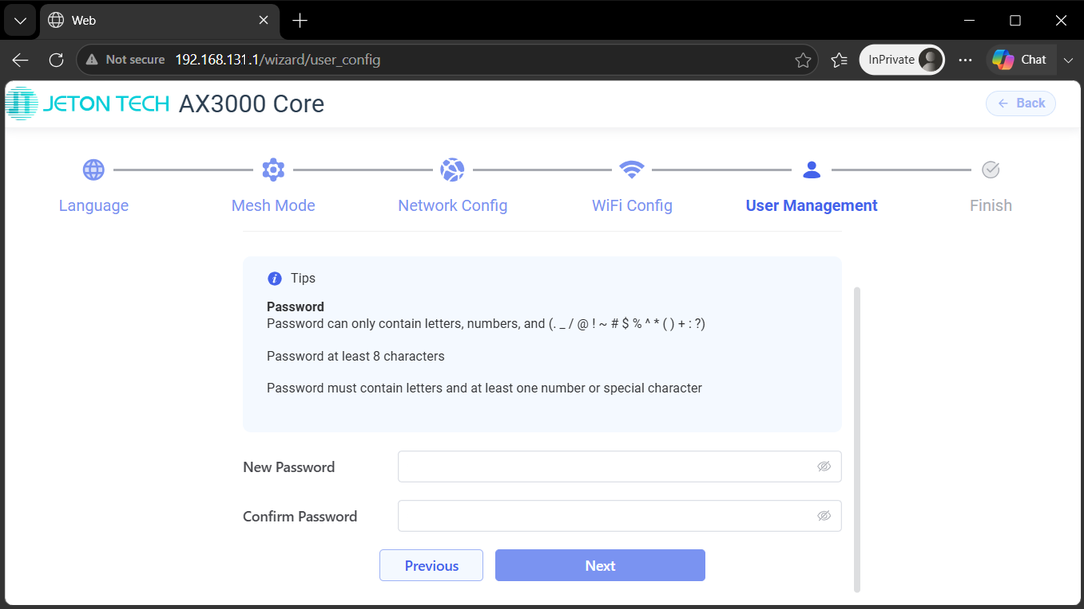Go back in browser history
Screen dimensions: 1084x609
tap(20, 60)
